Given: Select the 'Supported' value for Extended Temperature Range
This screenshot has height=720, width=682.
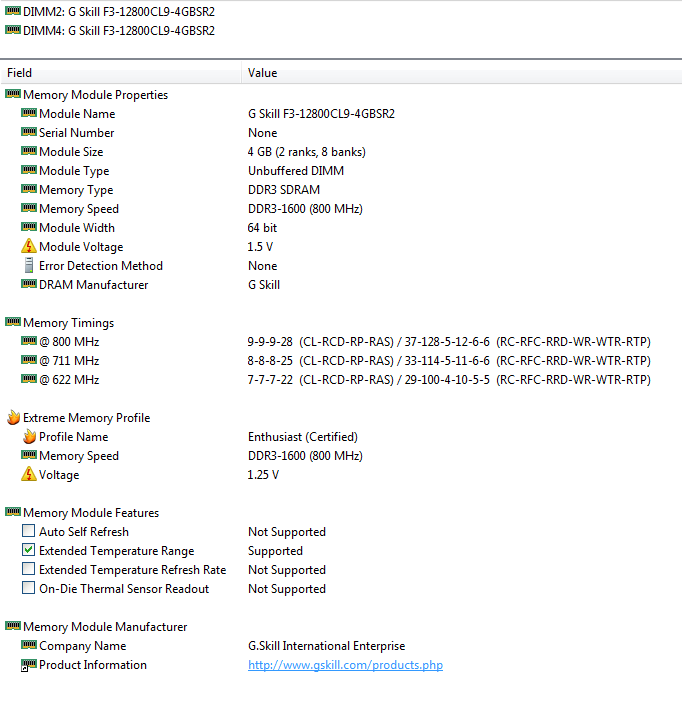Looking at the screenshot, I should point(275,551).
